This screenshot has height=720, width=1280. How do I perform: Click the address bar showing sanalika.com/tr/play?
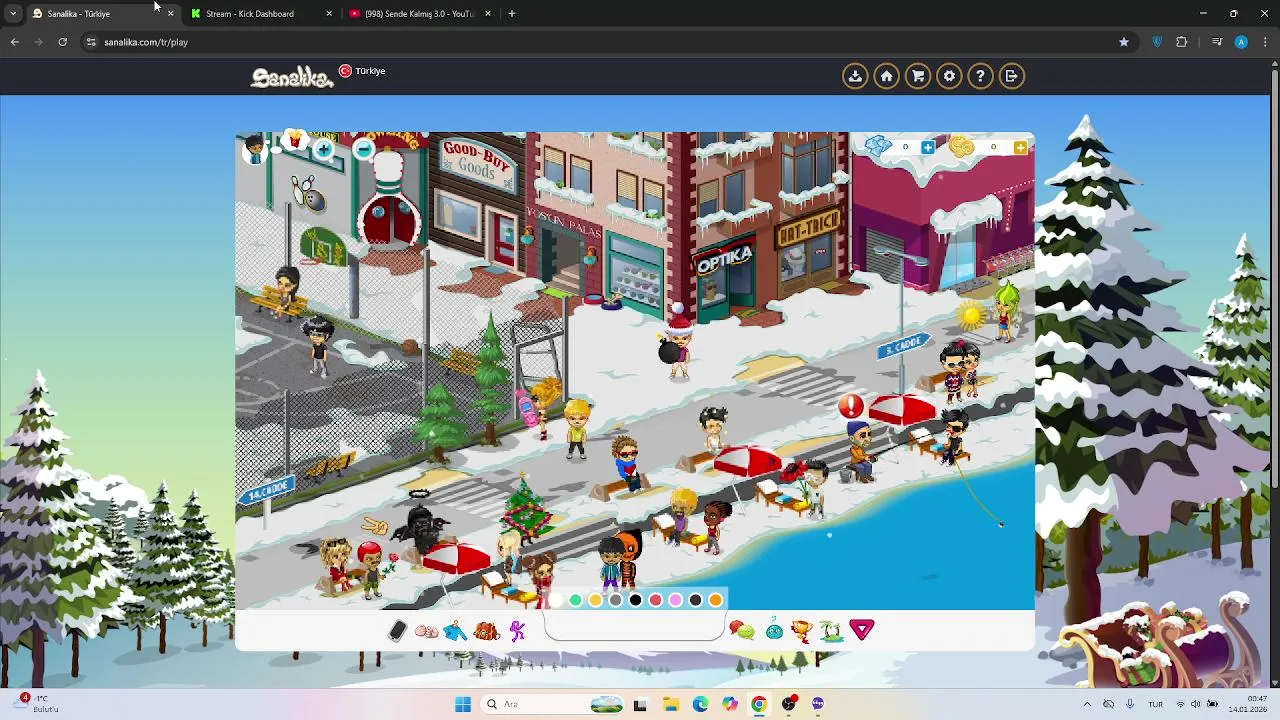coord(600,42)
